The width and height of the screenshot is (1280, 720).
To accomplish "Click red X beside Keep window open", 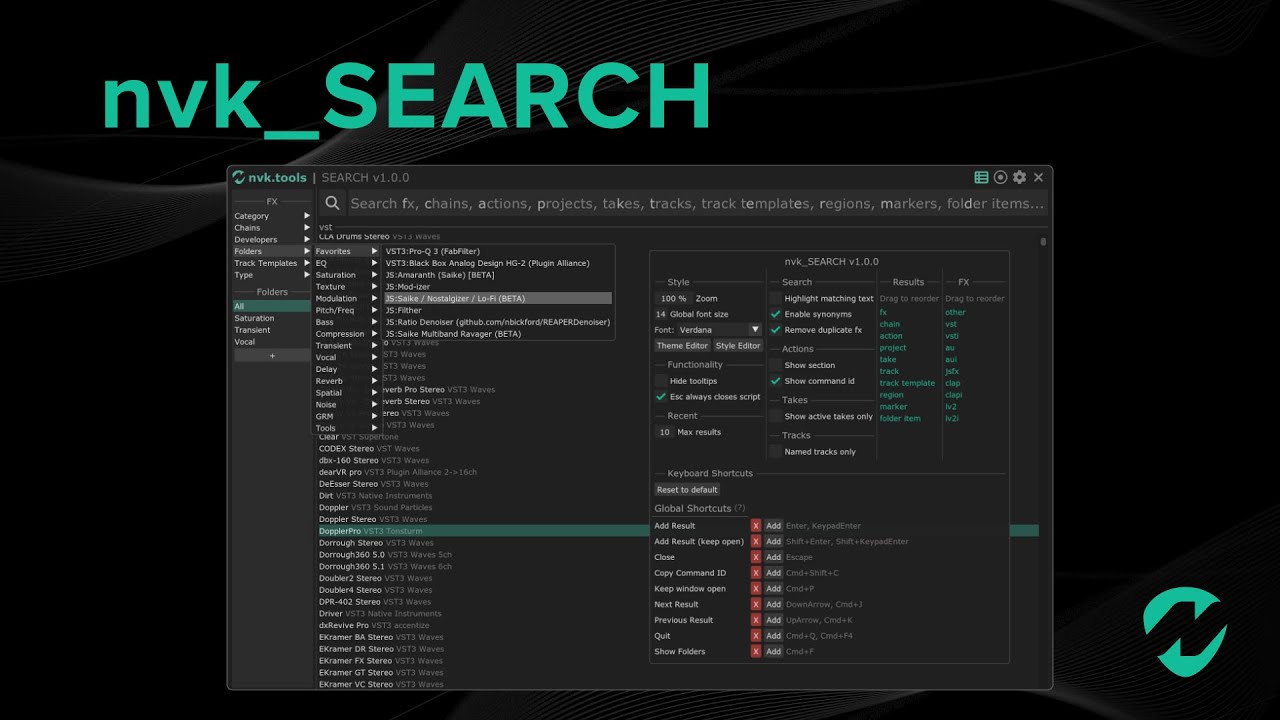I will tap(756, 589).
